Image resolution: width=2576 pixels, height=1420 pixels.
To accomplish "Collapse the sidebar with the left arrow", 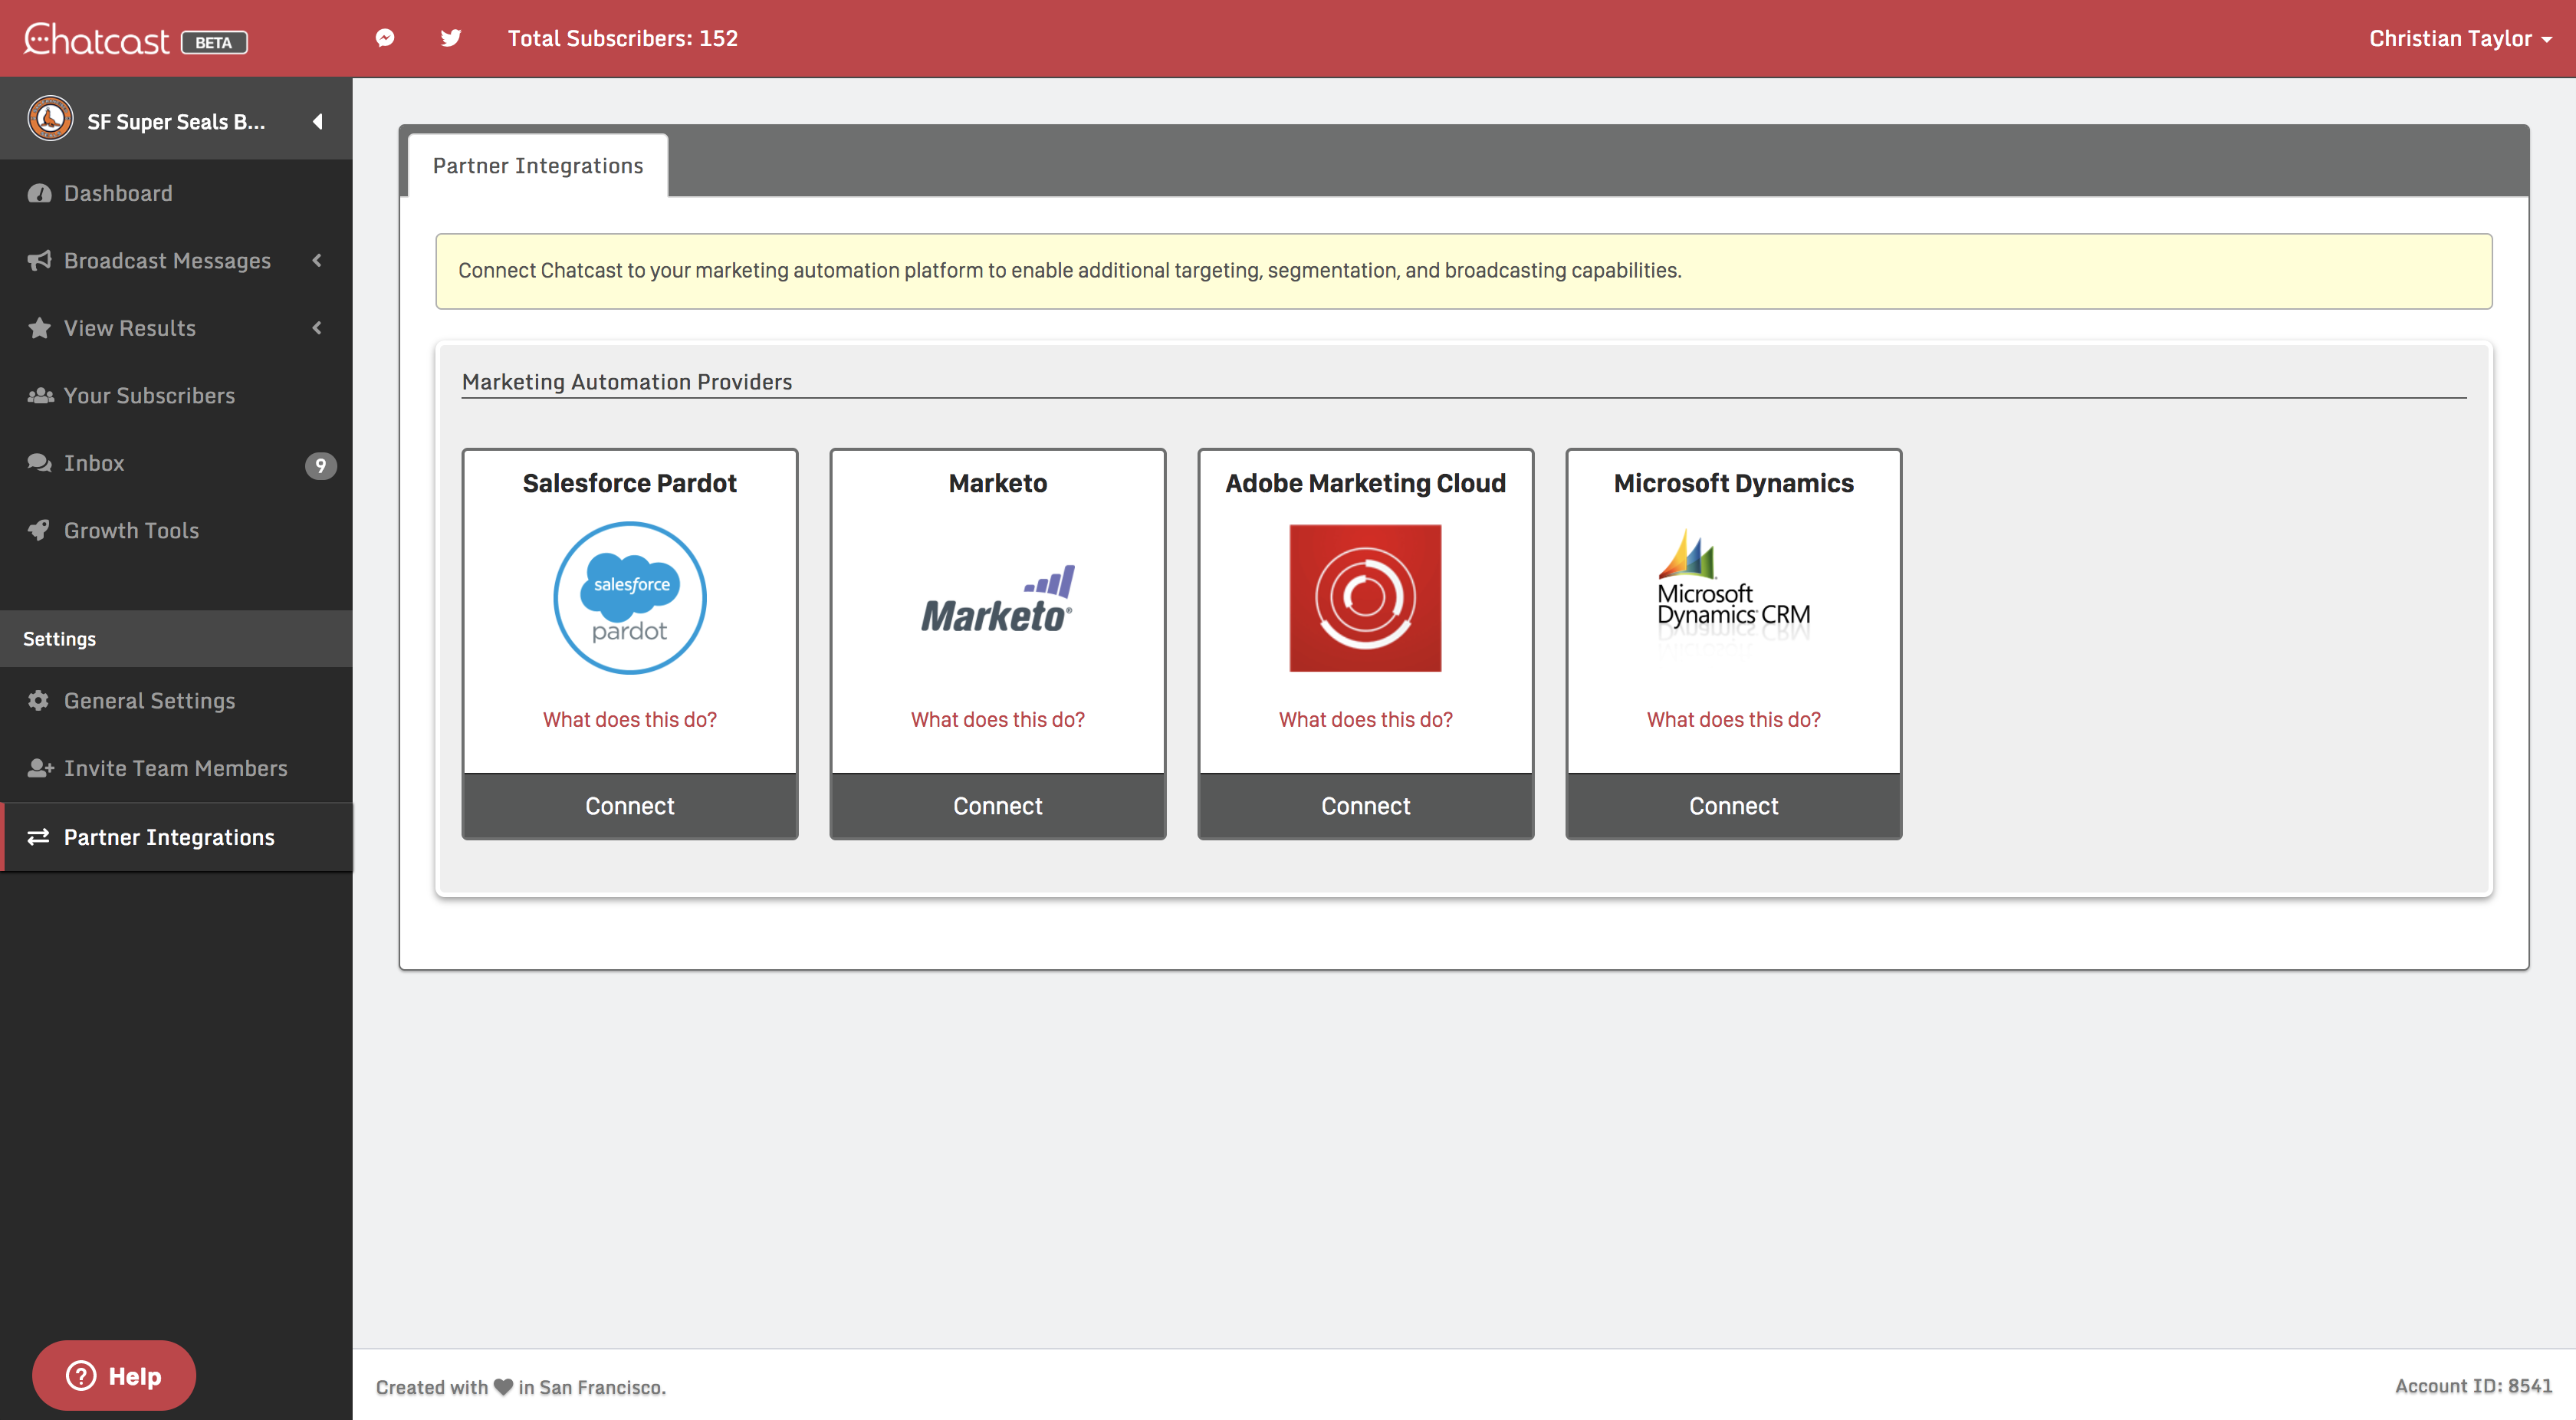I will click(x=317, y=121).
